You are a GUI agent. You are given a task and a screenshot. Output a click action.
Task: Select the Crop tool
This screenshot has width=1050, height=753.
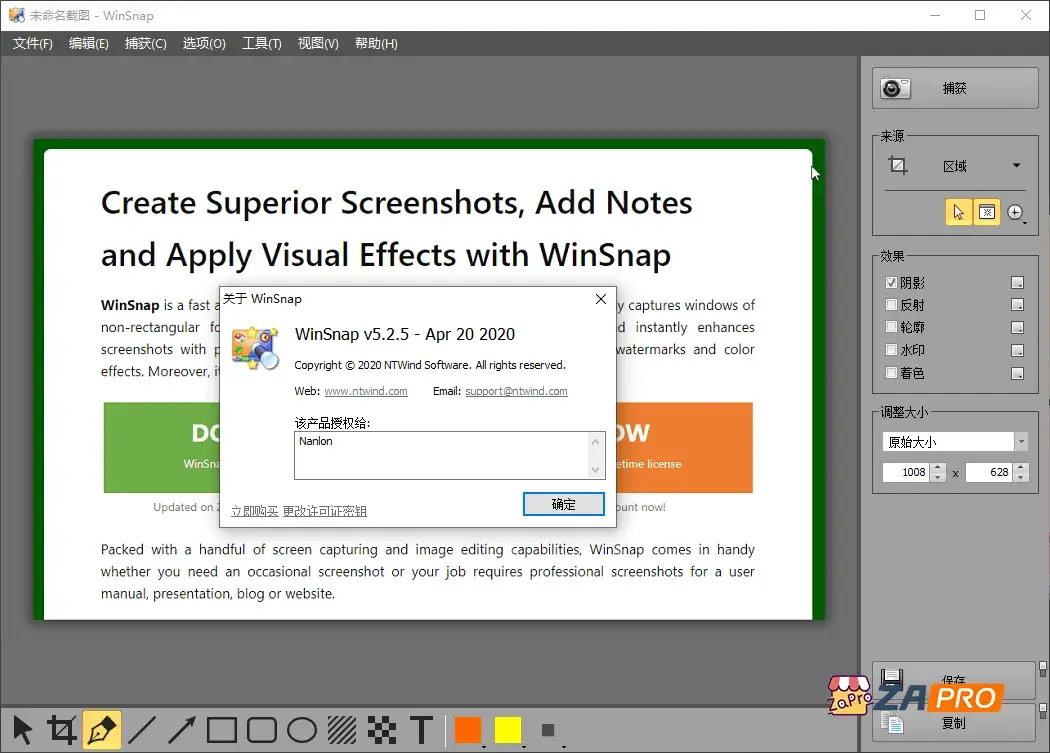(x=62, y=730)
